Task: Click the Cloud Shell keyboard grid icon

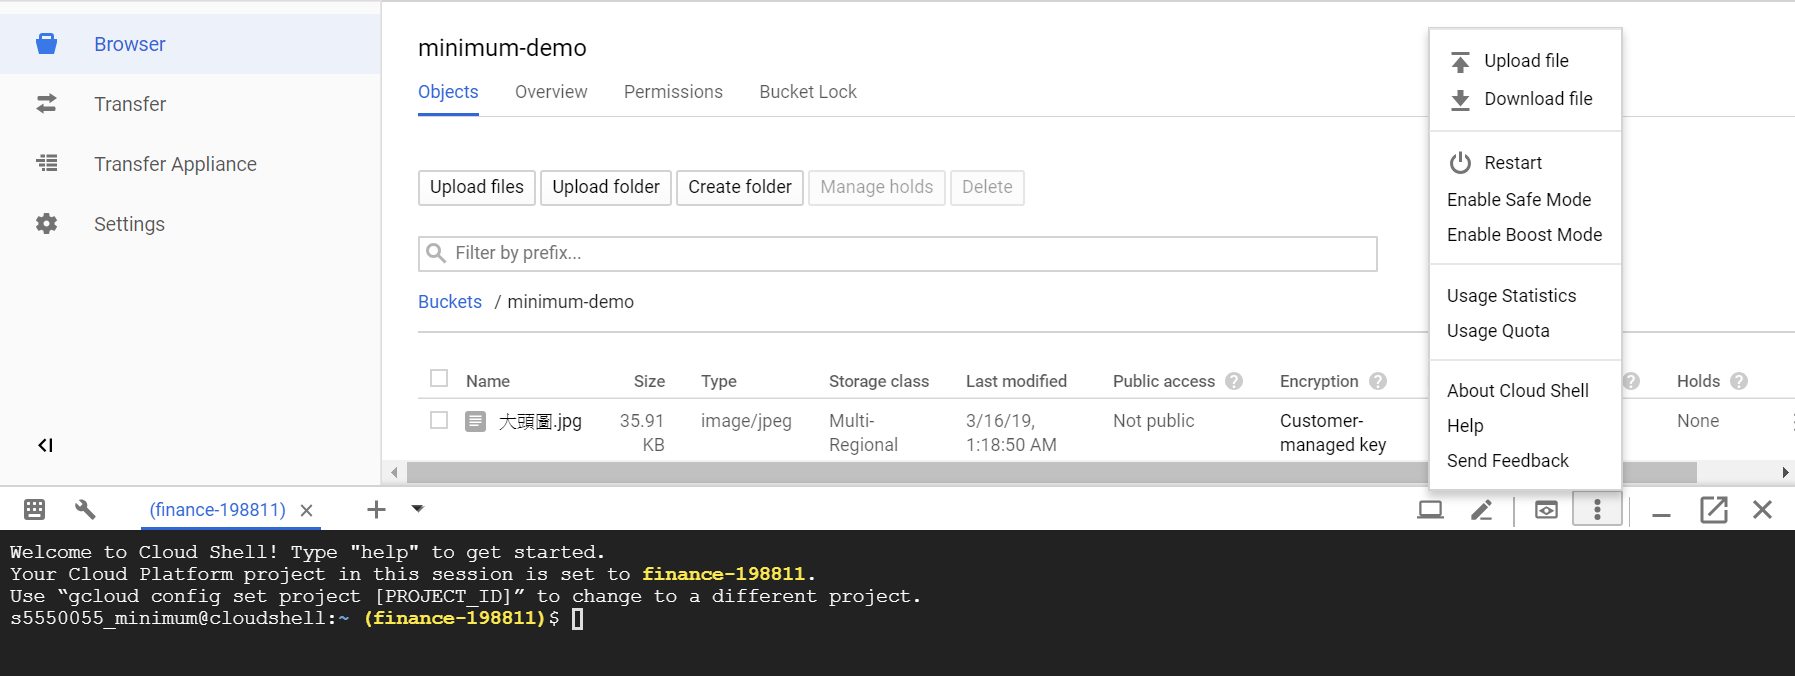Action: coord(34,509)
